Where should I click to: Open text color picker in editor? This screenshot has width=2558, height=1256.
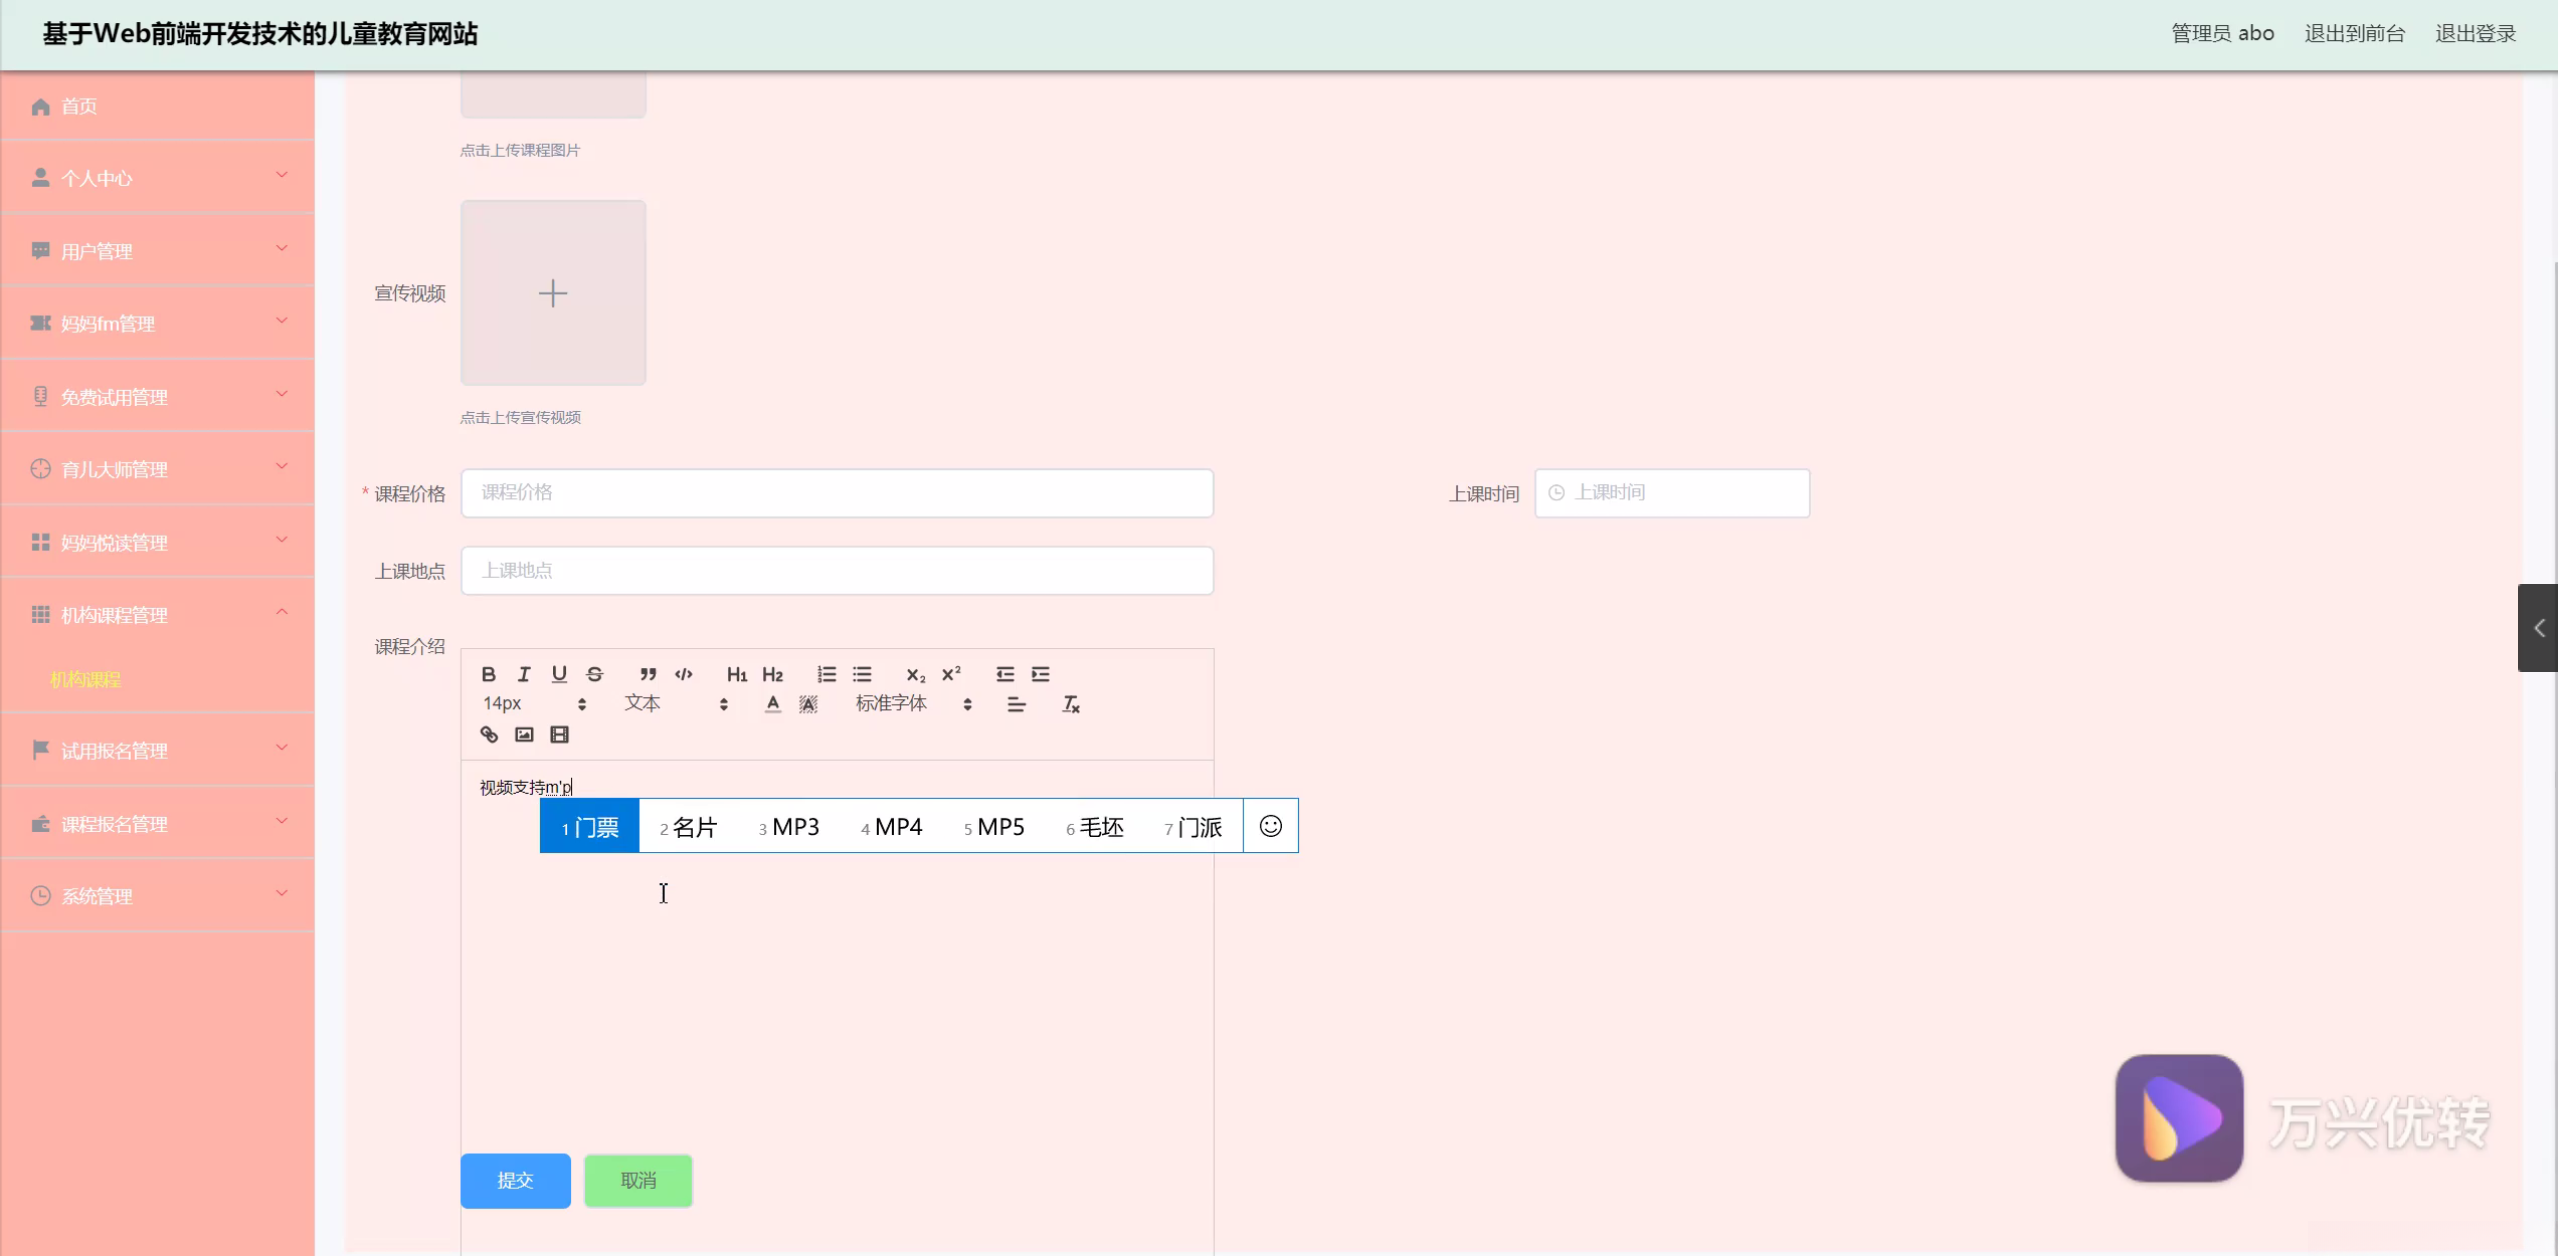772,704
